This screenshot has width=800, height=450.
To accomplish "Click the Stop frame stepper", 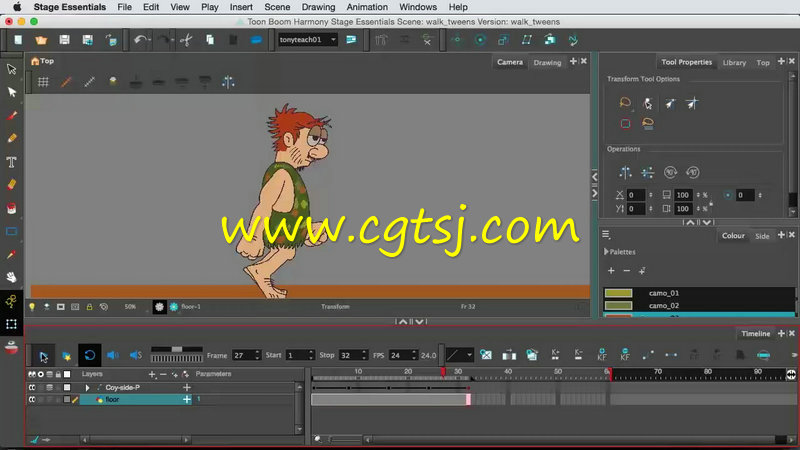I will pyautogui.click(x=364, y=355).
